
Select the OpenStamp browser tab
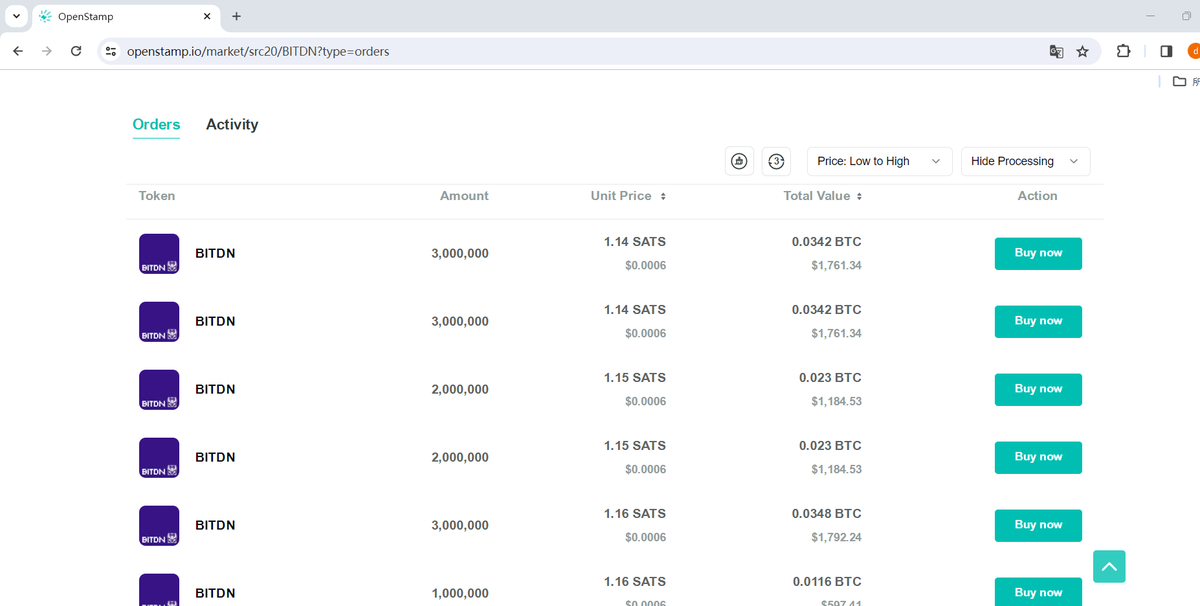[x=125, y=17]
